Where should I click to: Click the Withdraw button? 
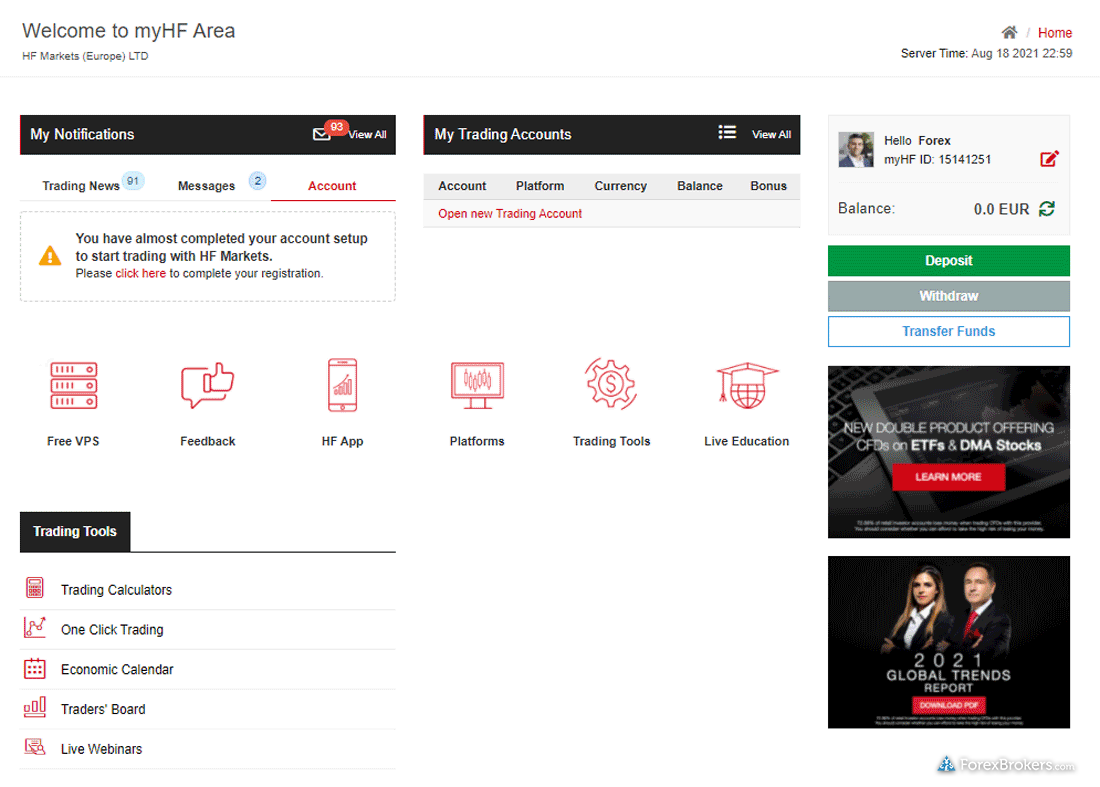tap(948, 296)
